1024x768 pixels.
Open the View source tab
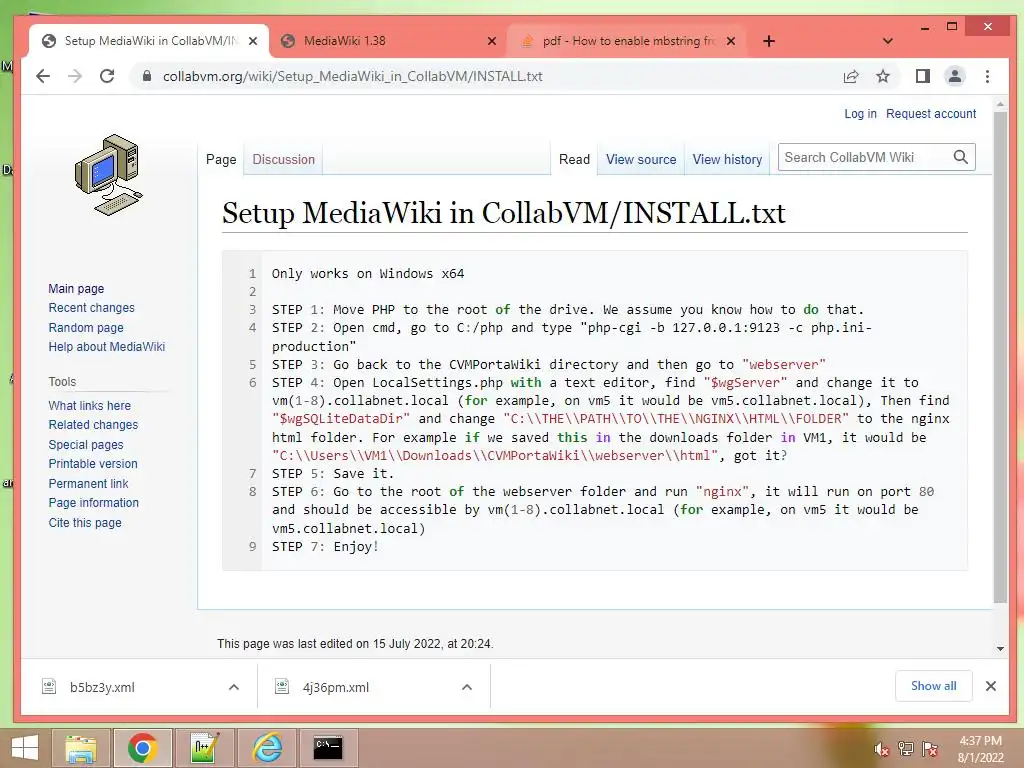point(641,159)
